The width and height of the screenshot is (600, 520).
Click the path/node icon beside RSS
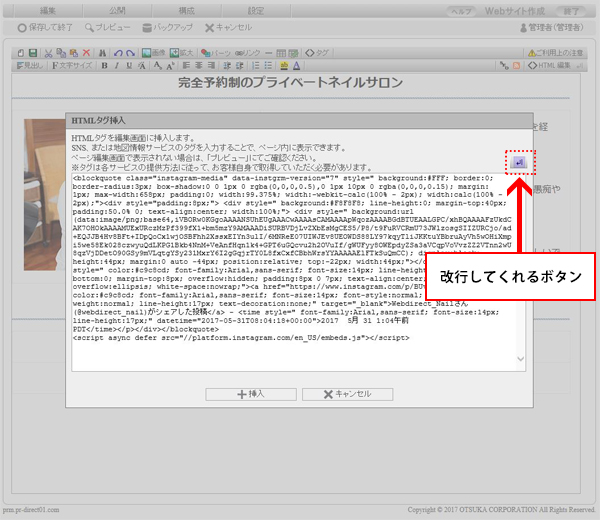point(504,65)
